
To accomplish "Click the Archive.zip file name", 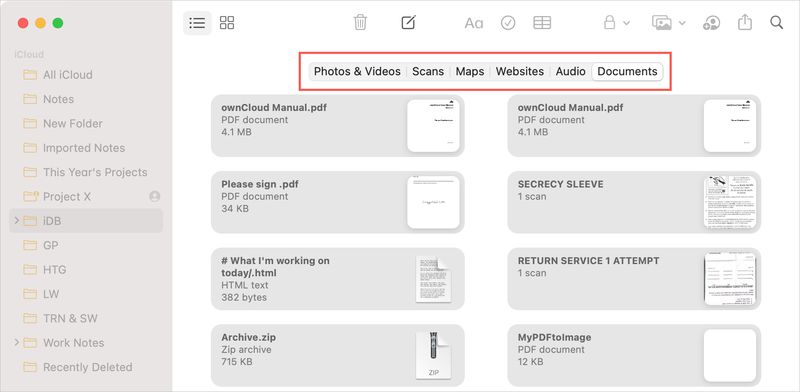I will pyautogui.click(x=248, y=337).
